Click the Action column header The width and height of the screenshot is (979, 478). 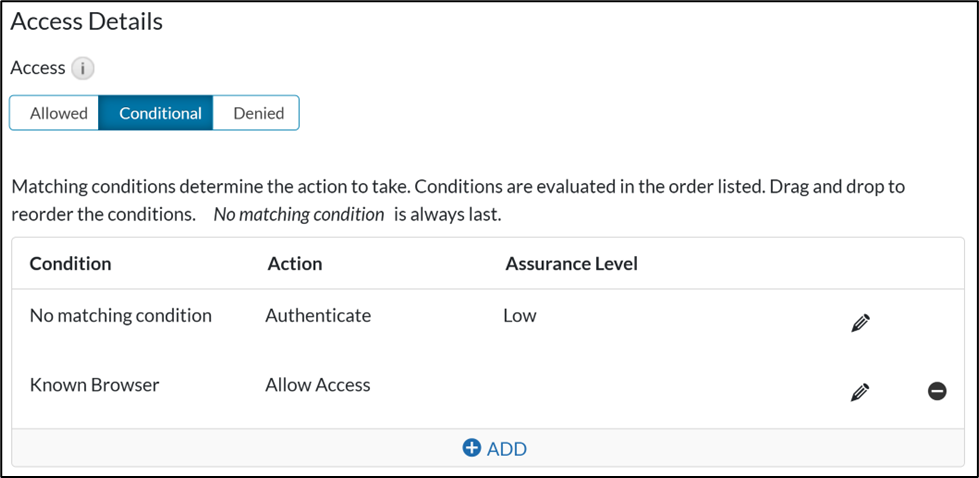click(x=295, y=264)
